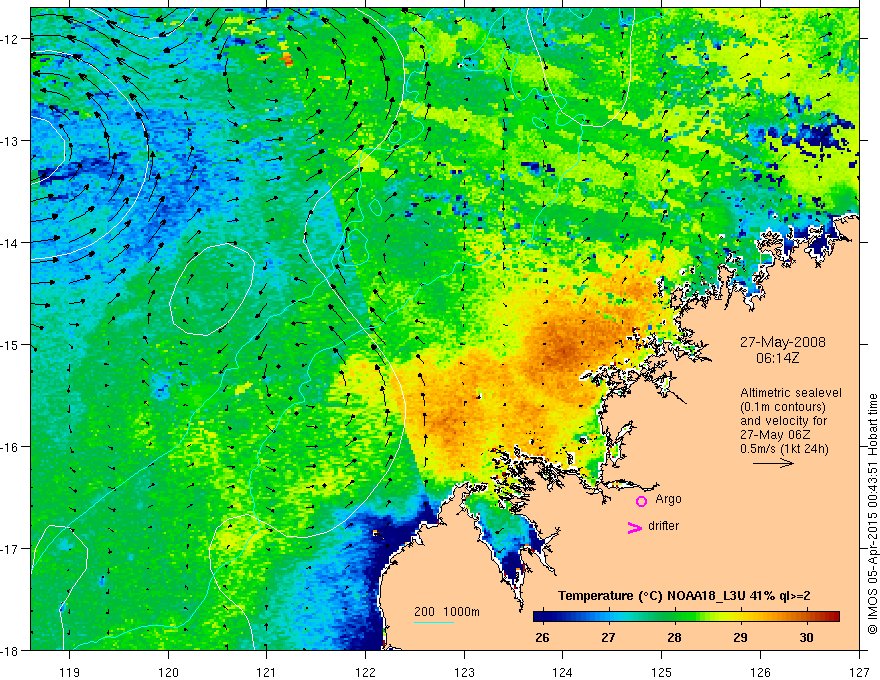Click the longitude label 123
Viewport: 880px width, 680px height.
click(x=464, y=673)
